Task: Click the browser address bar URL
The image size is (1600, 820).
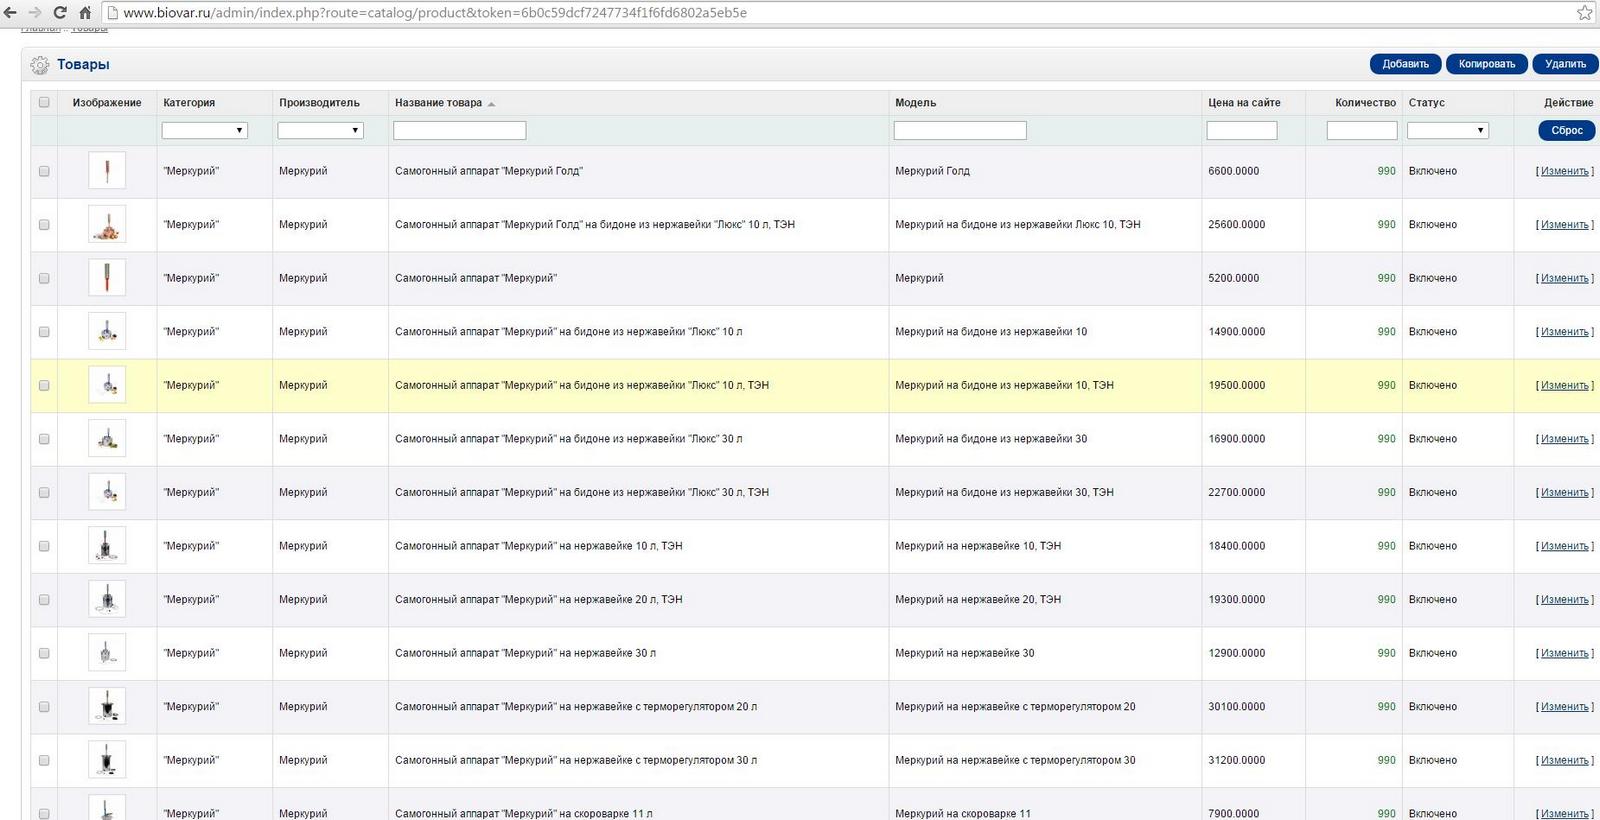Action: pyautogui.click(x=435, y=13)
